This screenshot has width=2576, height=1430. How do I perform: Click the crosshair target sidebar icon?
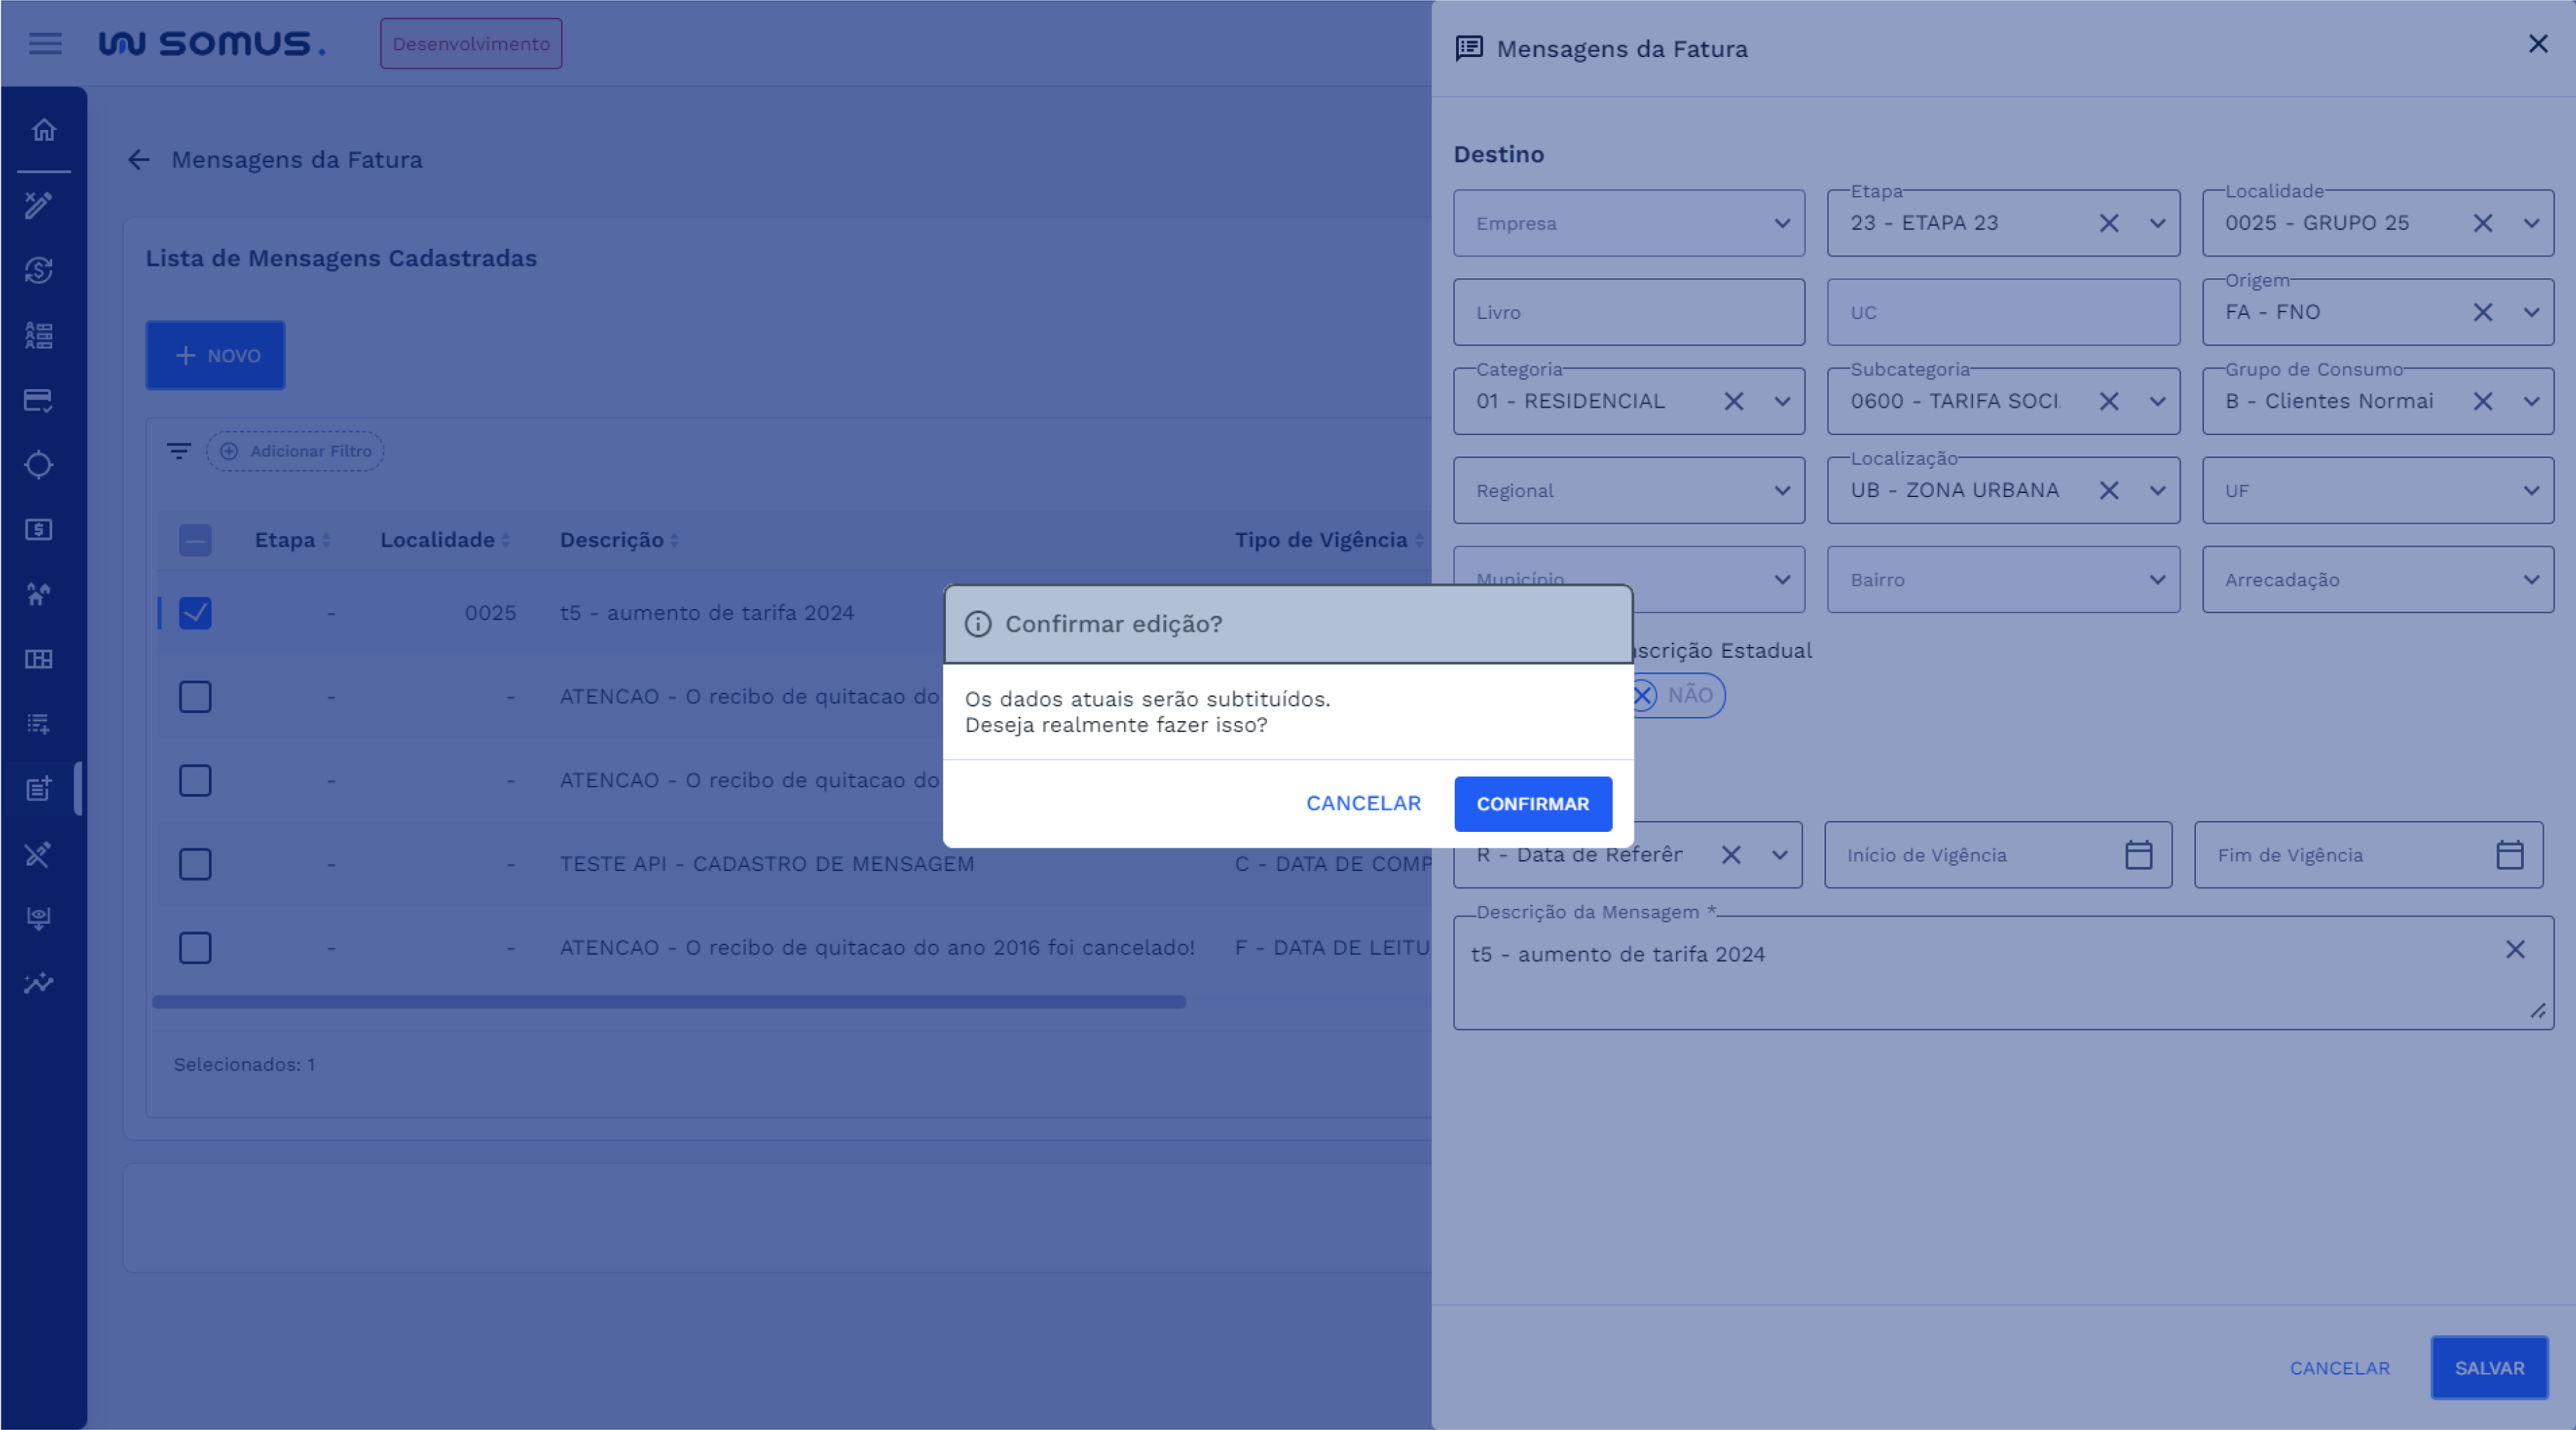39,465
